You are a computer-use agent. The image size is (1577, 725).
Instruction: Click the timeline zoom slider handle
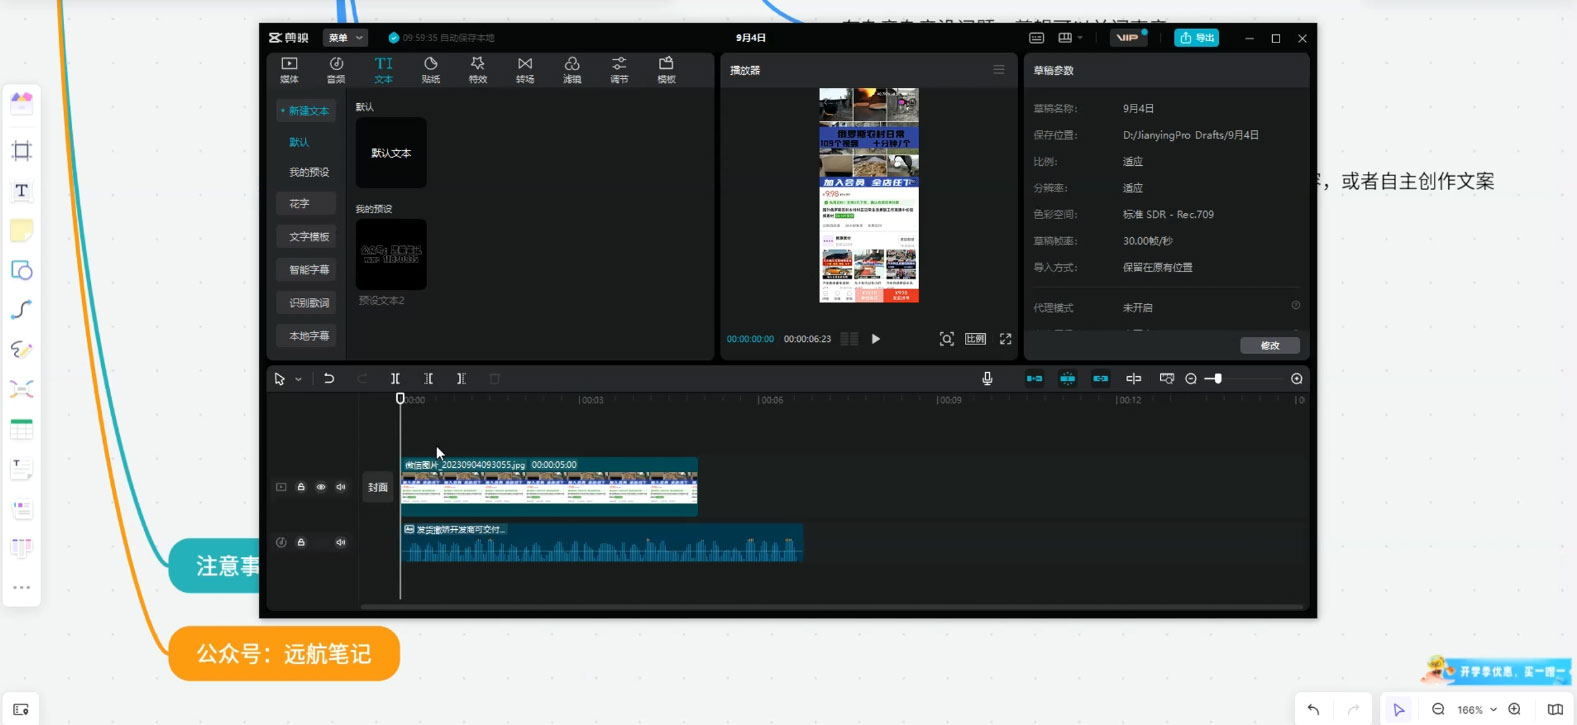(1217, 379)
